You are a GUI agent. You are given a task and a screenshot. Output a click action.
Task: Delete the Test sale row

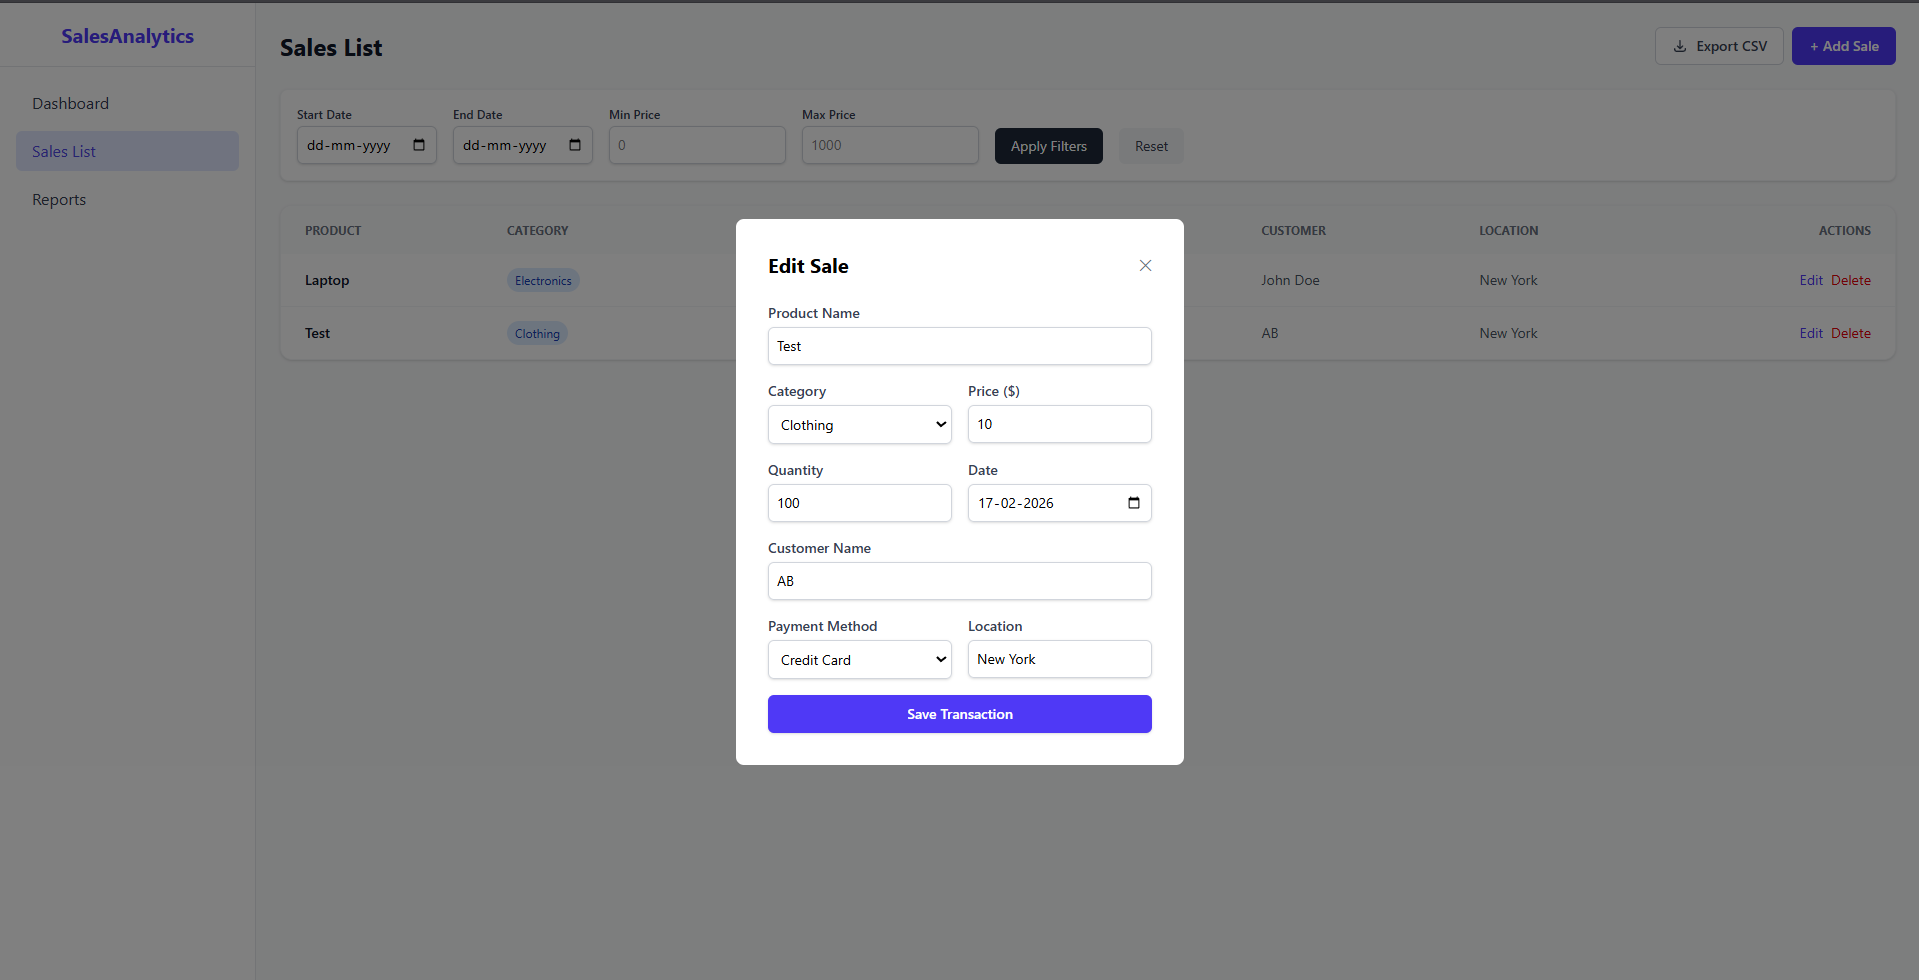tap(1850, 334)
